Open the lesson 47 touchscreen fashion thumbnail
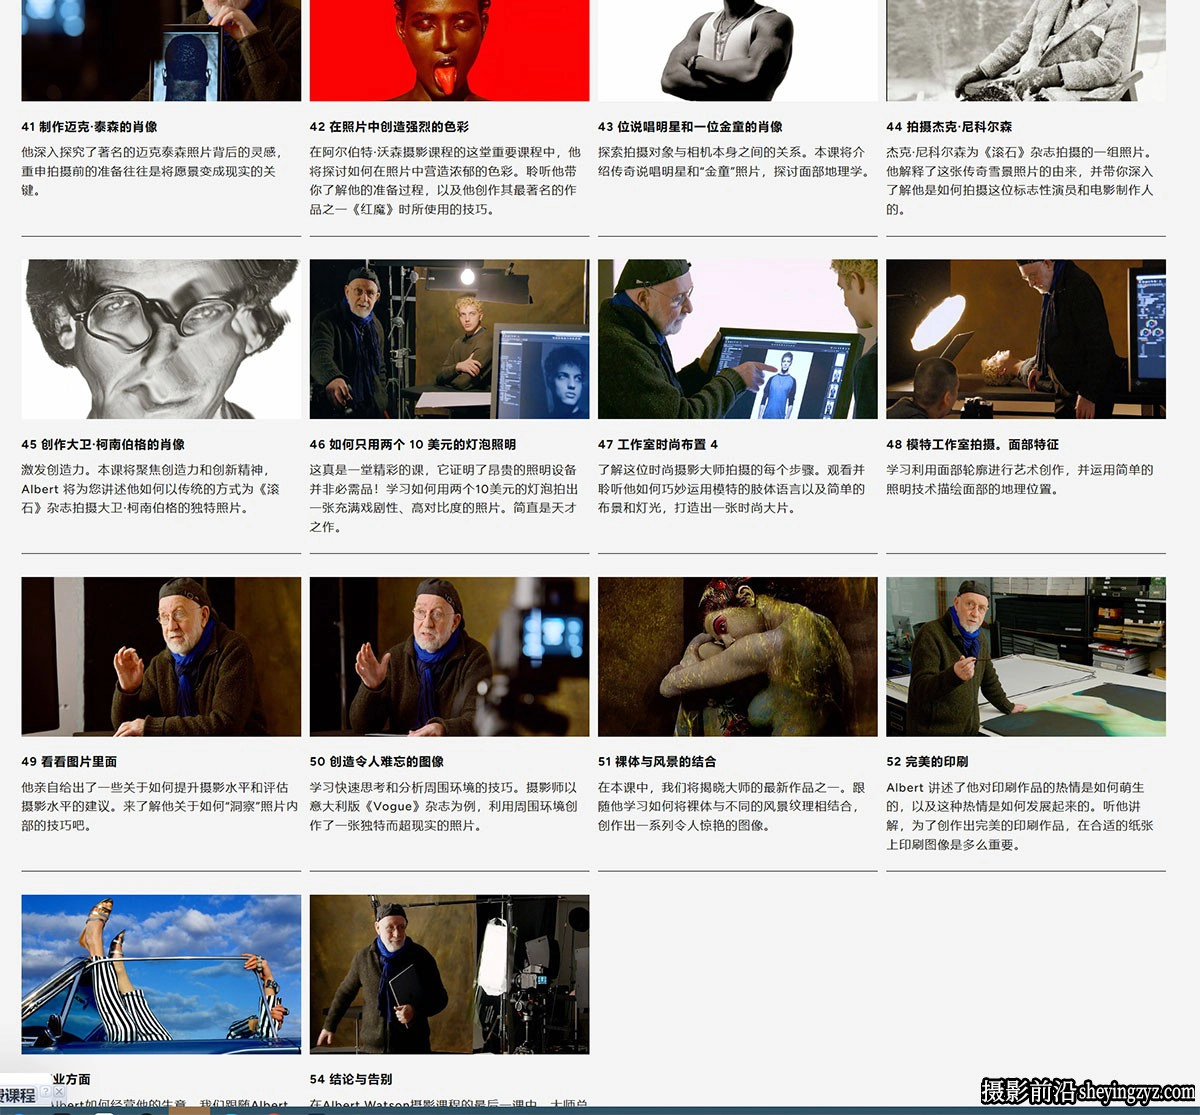Screen dimensions: 1200x1115 click(738, 339)
